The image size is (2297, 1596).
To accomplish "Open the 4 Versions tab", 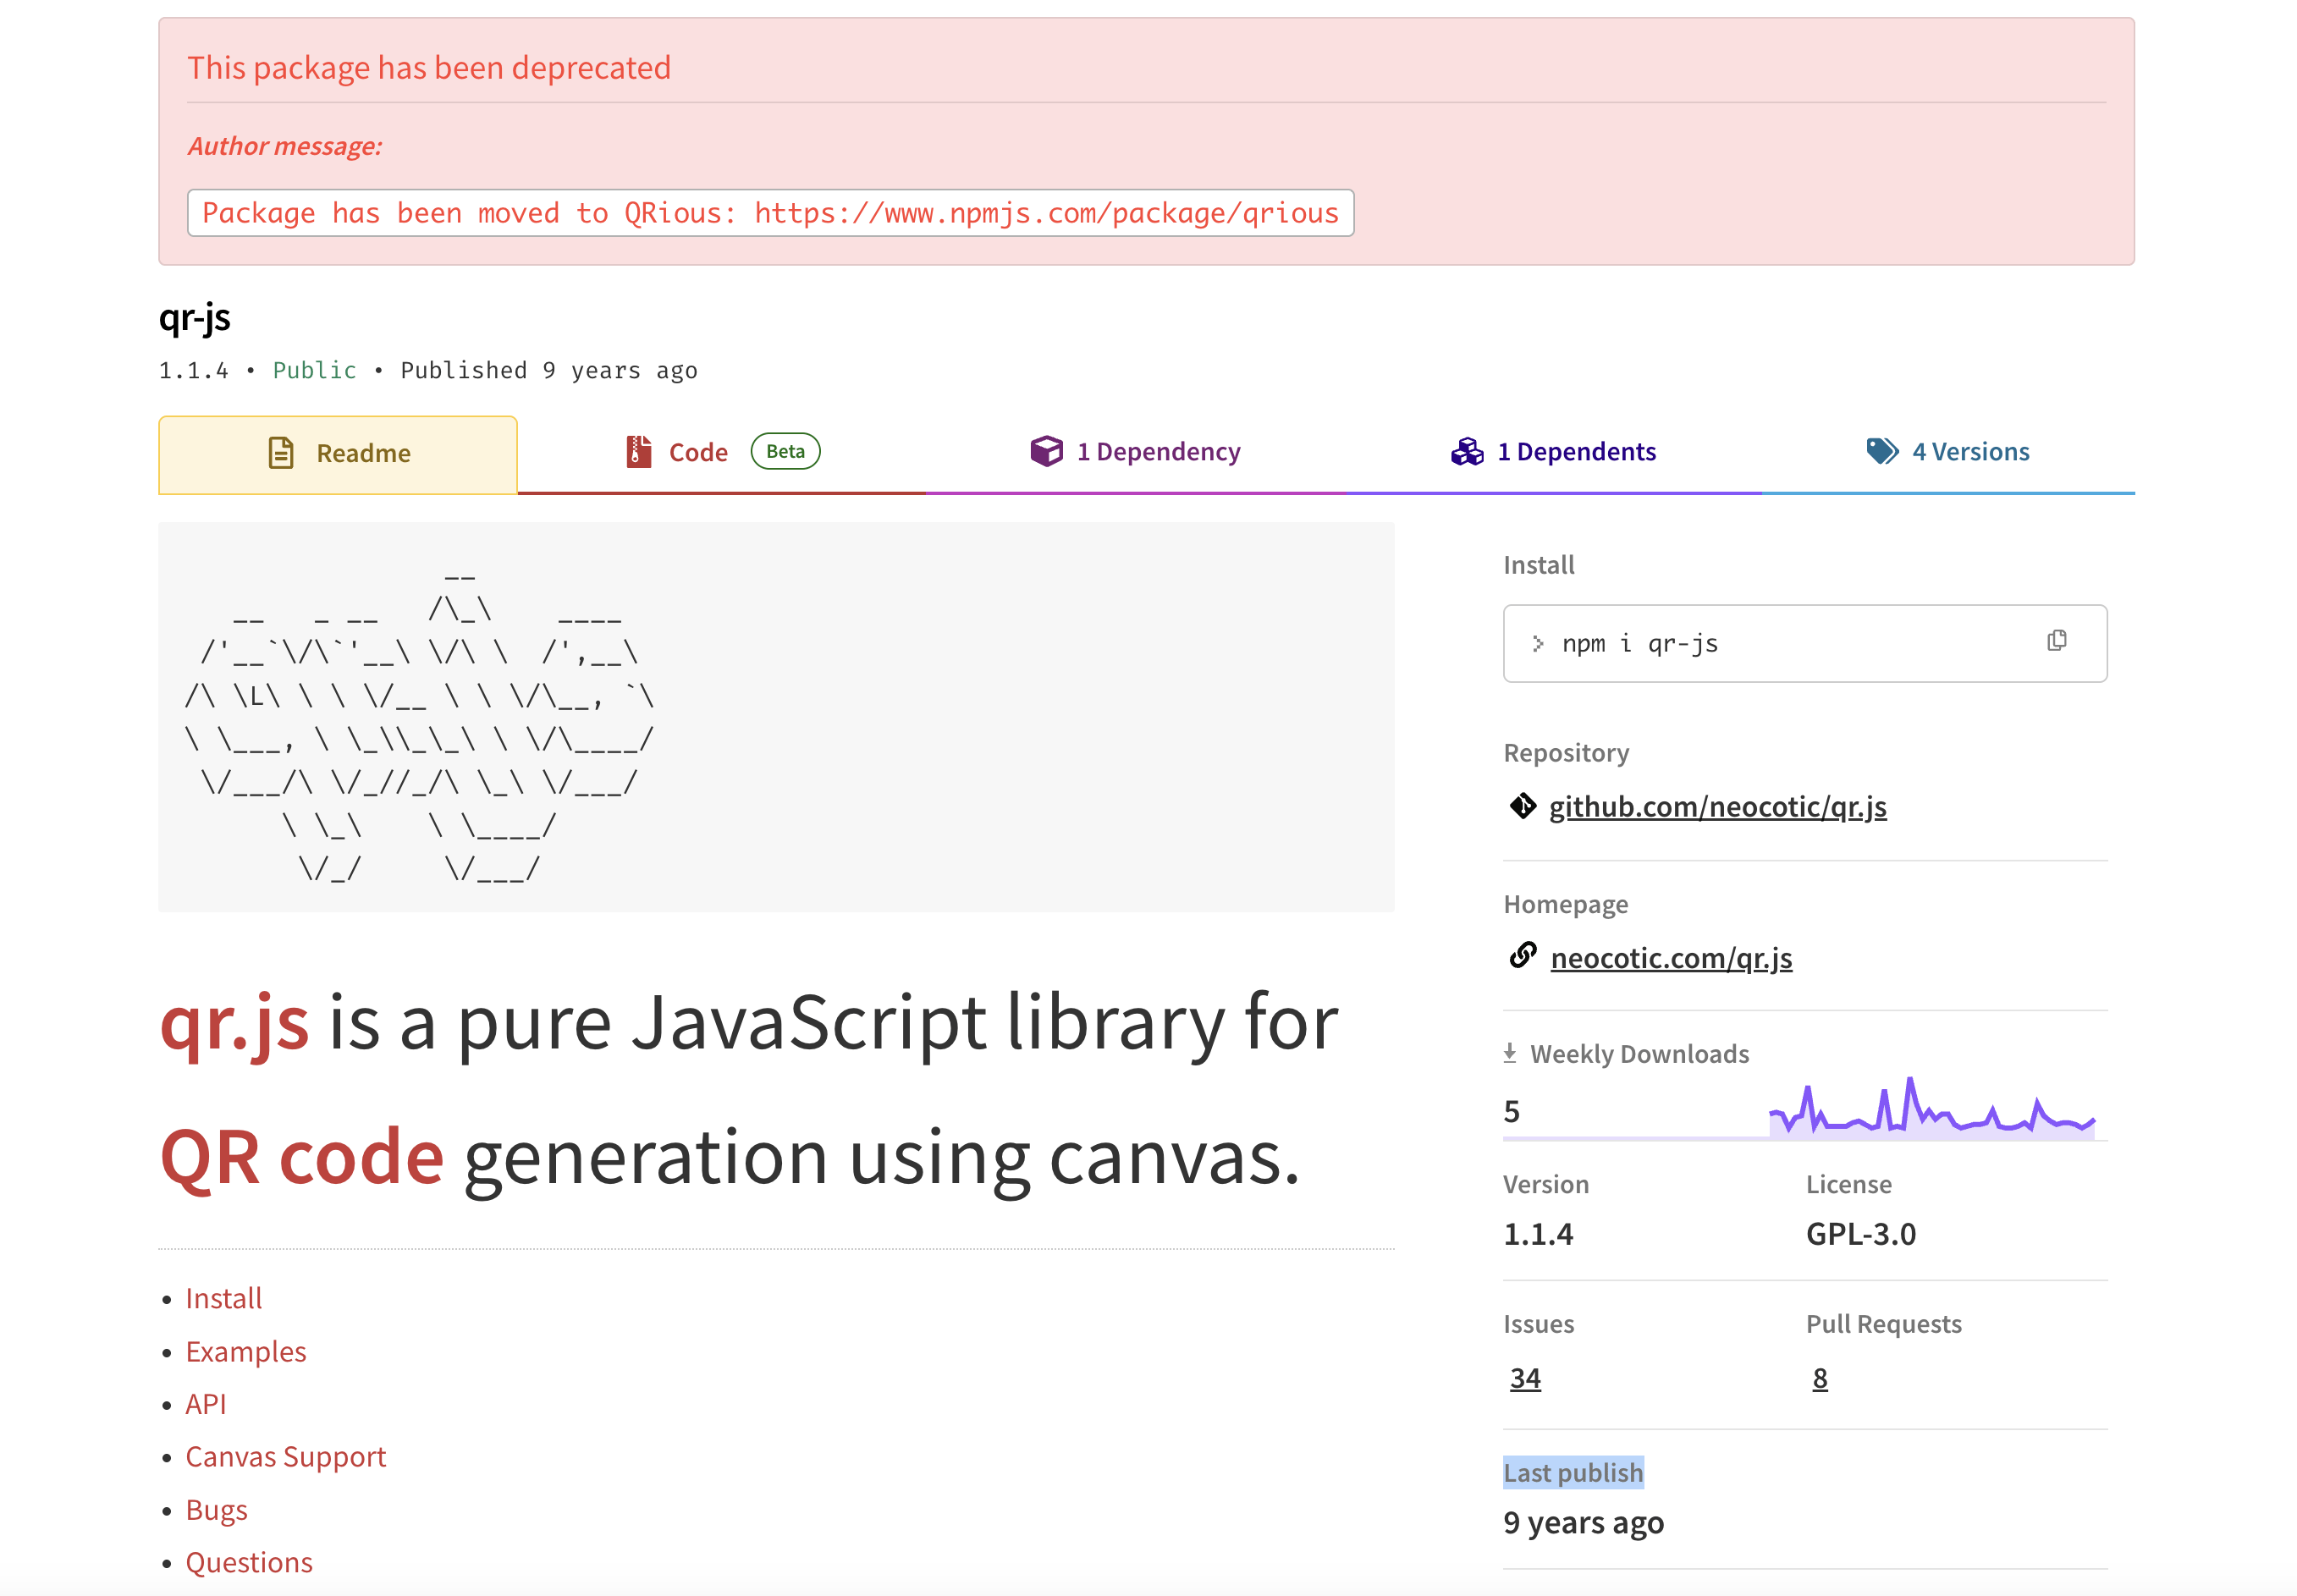I will point(1947,452).
